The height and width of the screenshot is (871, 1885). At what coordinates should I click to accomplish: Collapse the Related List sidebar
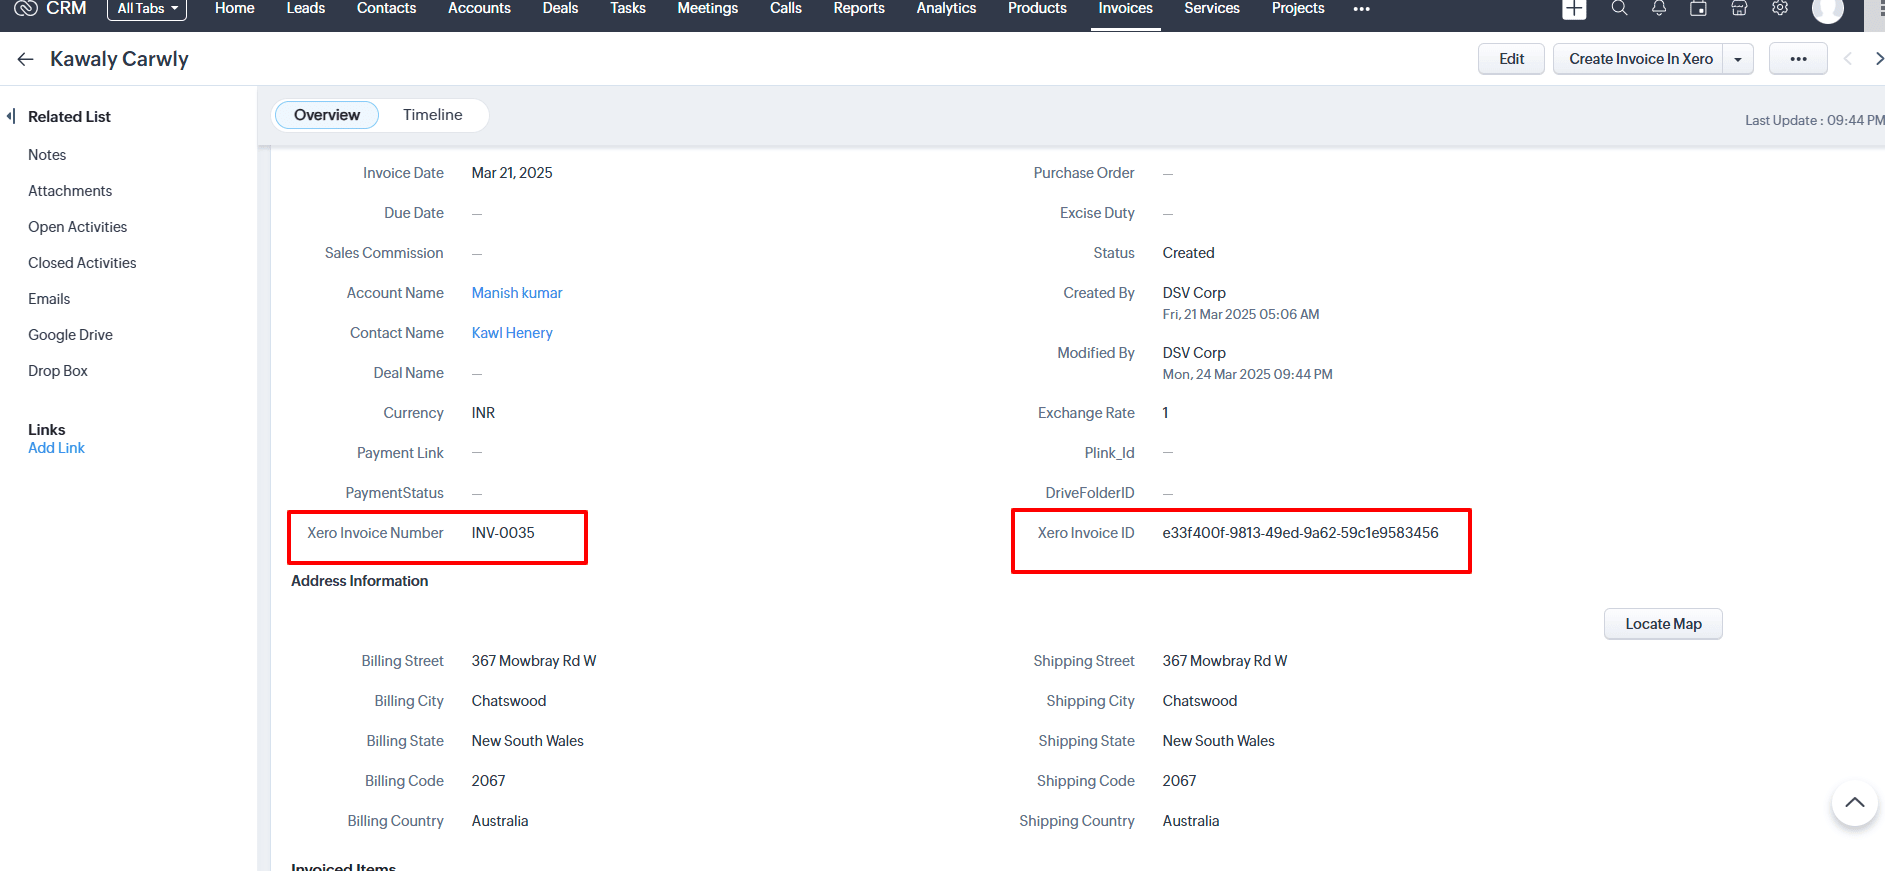coord(11,116)
